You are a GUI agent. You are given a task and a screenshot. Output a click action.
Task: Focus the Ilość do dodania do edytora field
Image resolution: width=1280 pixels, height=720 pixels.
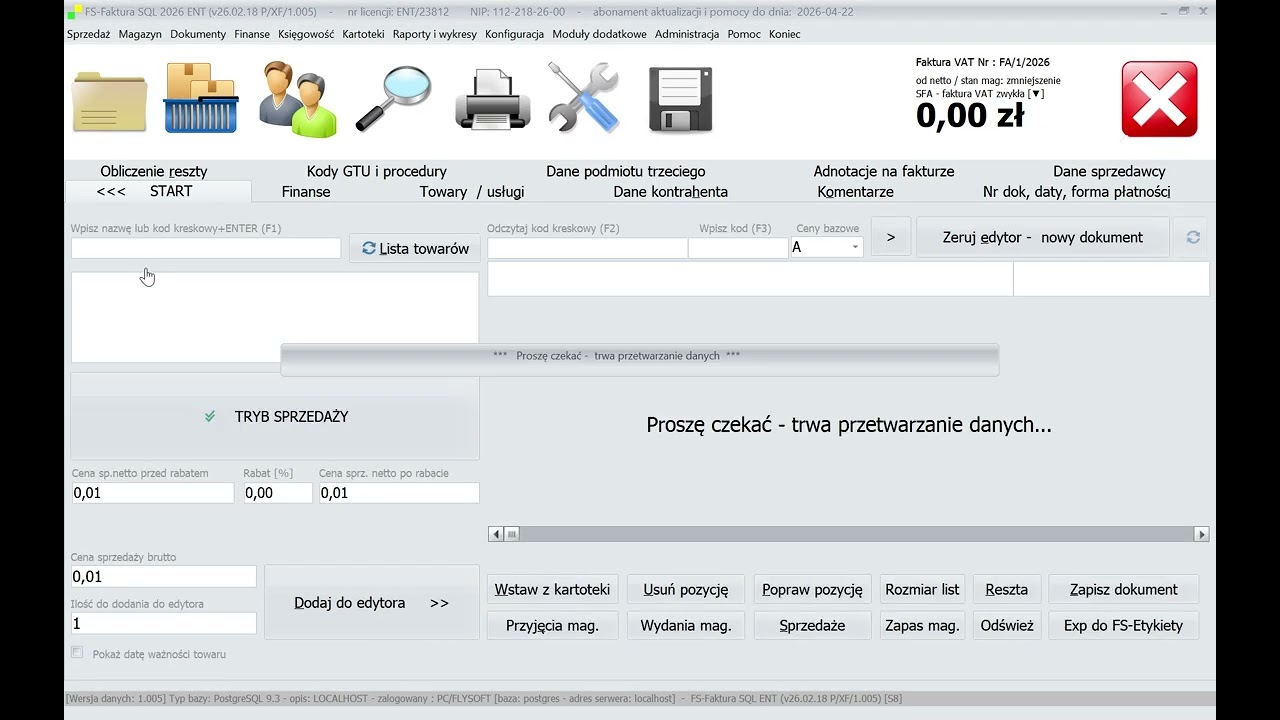pyautogui.click(x=163, y=623)
